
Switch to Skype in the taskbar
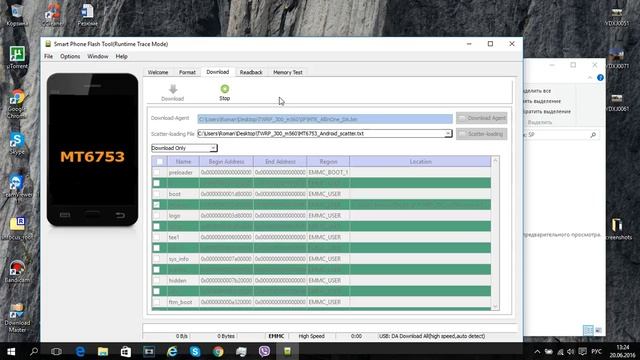pos(195,351)
